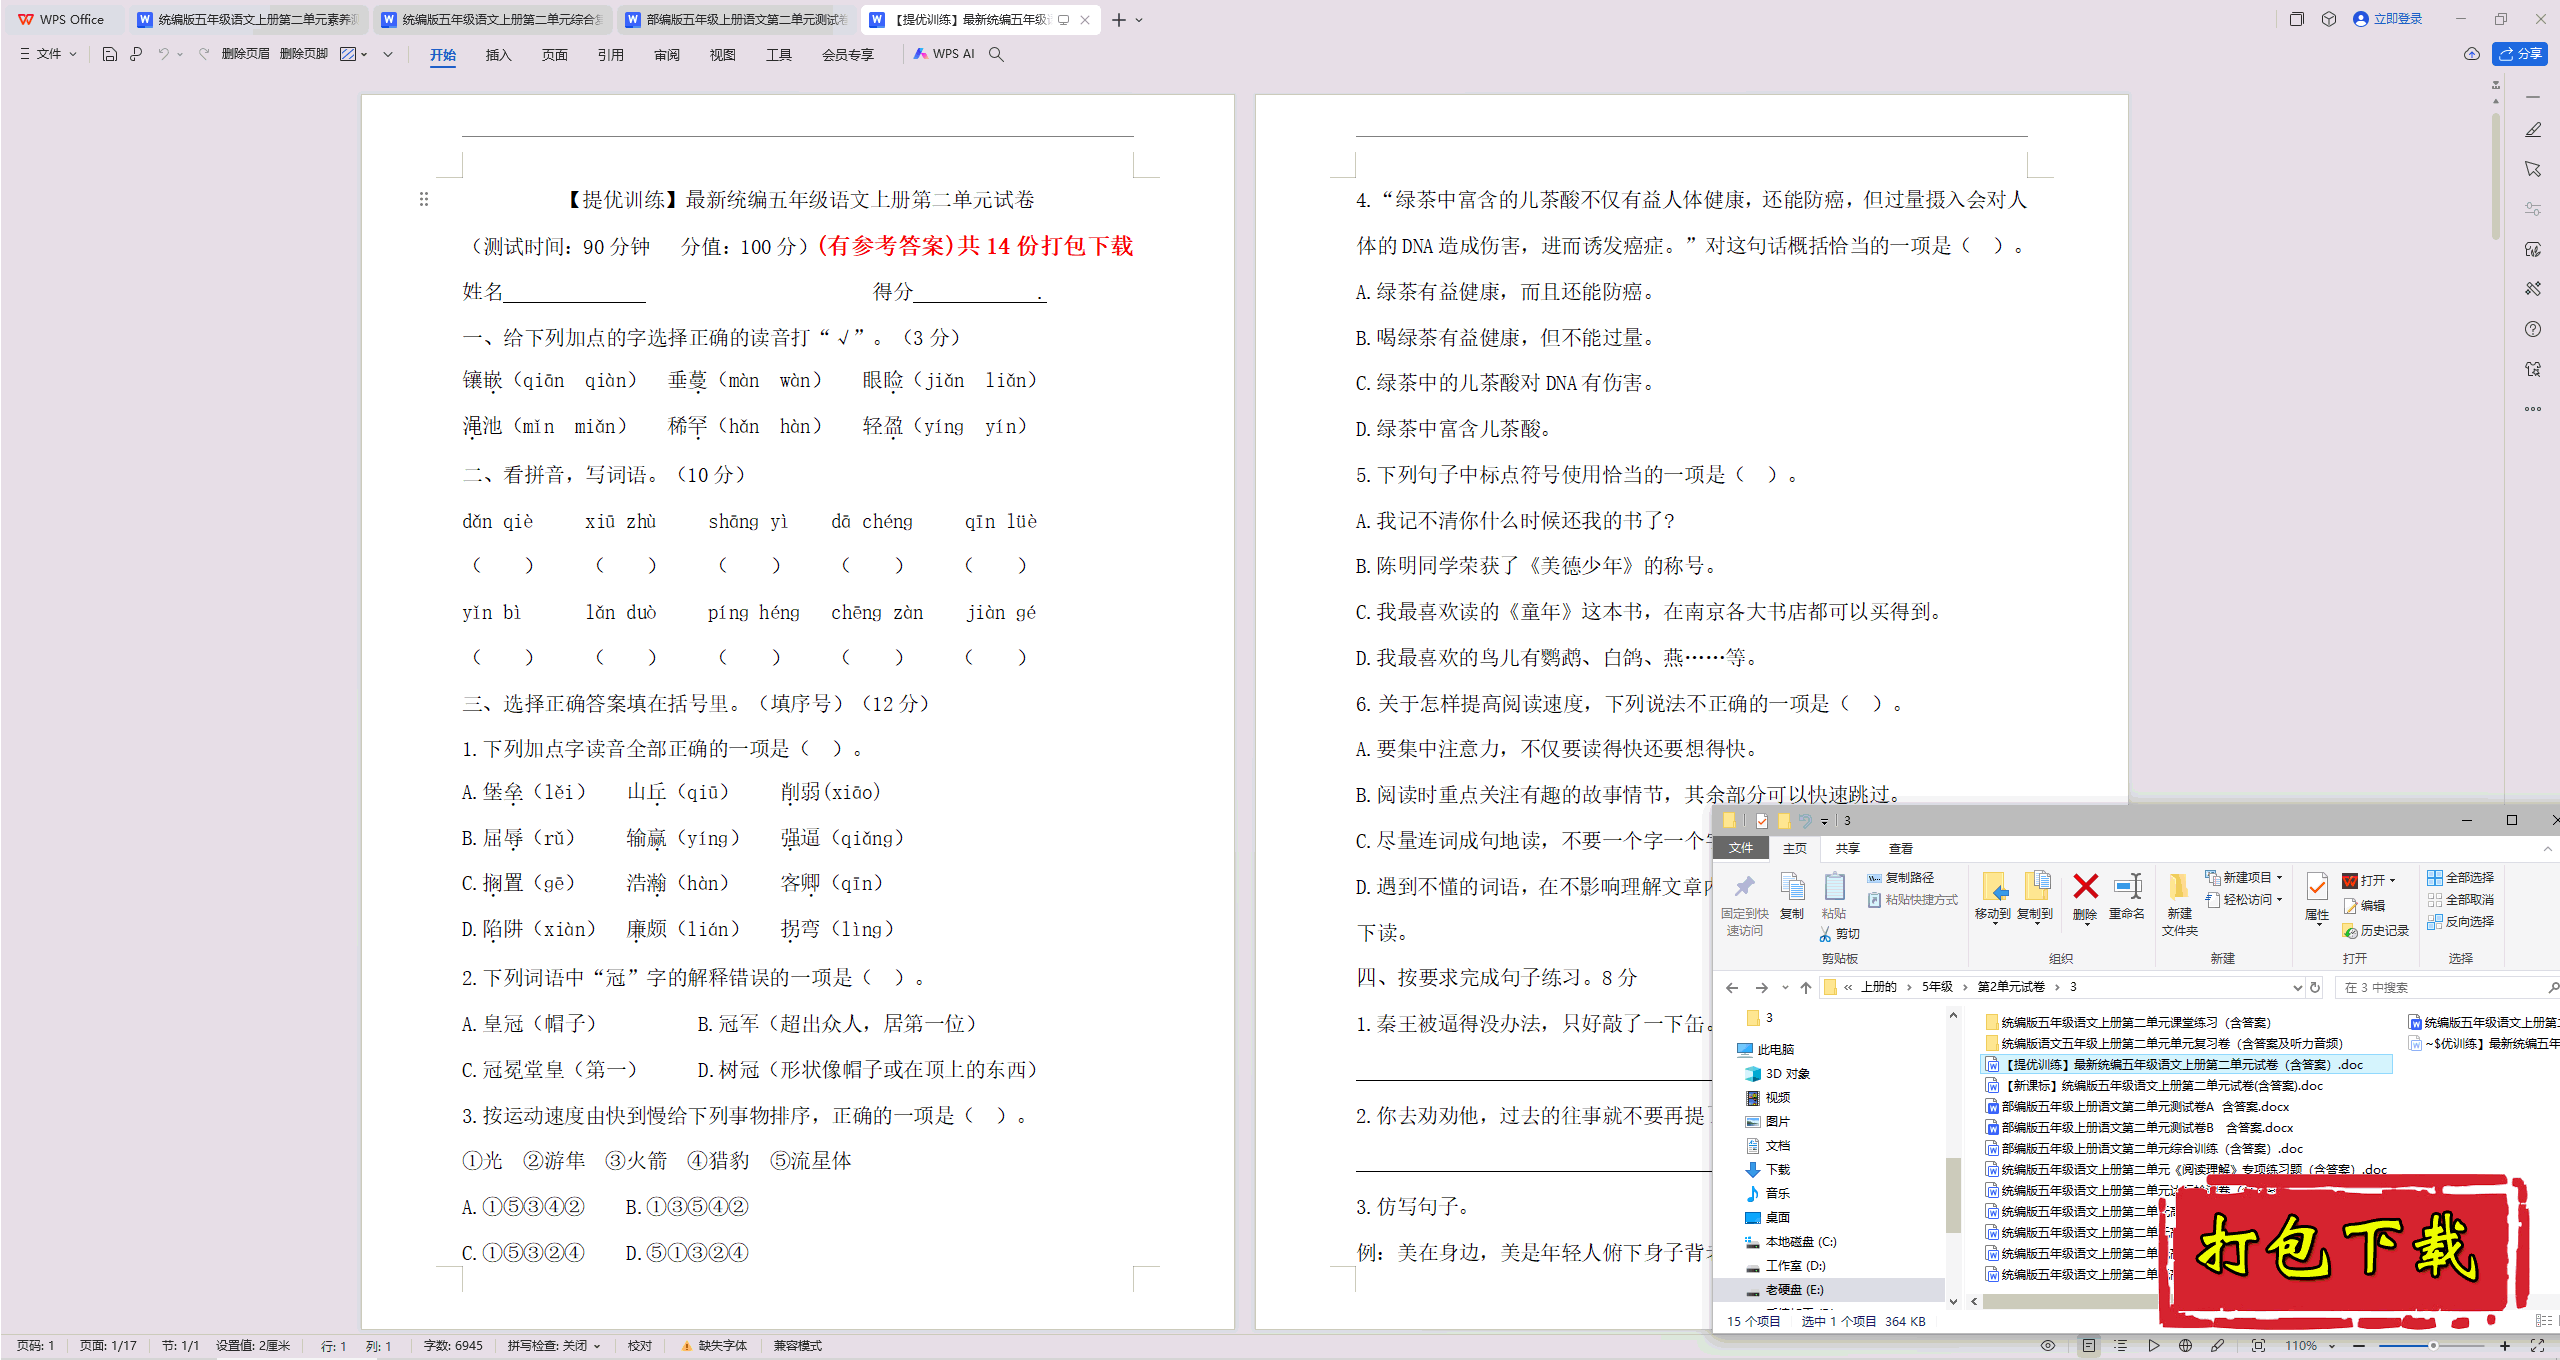
Task: Expand the 打开 dropdown in Explorer ribbon
Action: pos(2393,881)
